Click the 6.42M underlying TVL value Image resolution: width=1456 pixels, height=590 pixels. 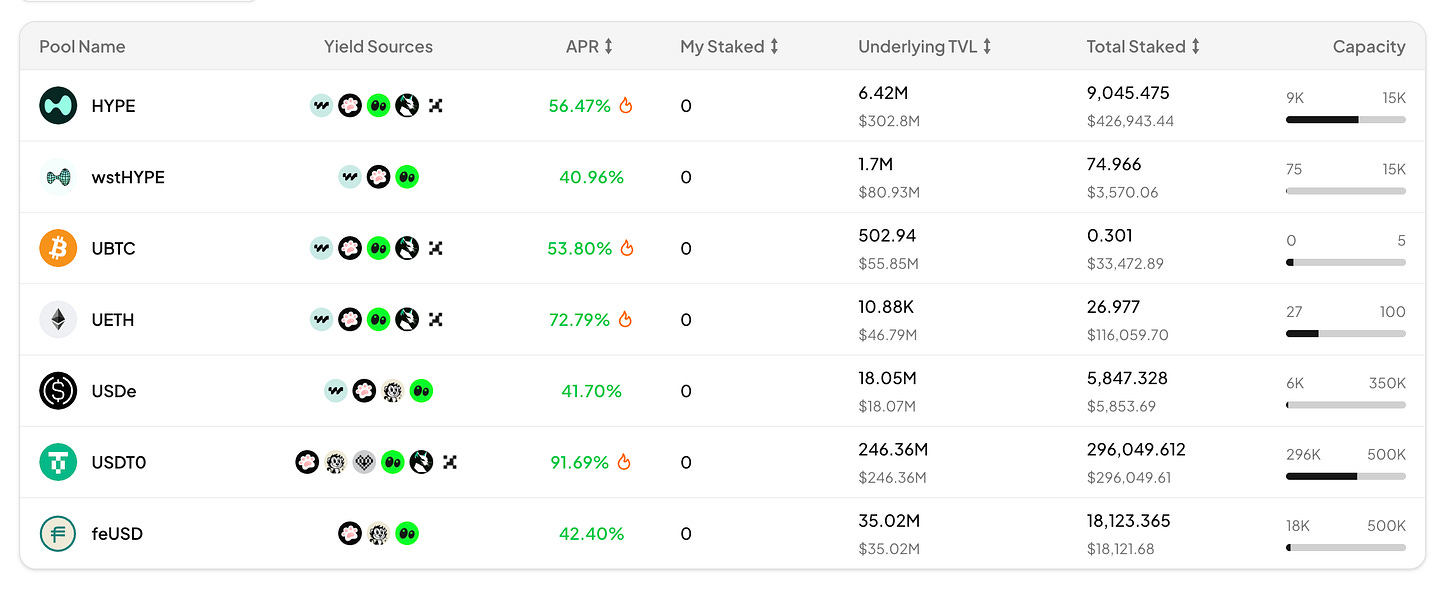click(x=883, y=93)
